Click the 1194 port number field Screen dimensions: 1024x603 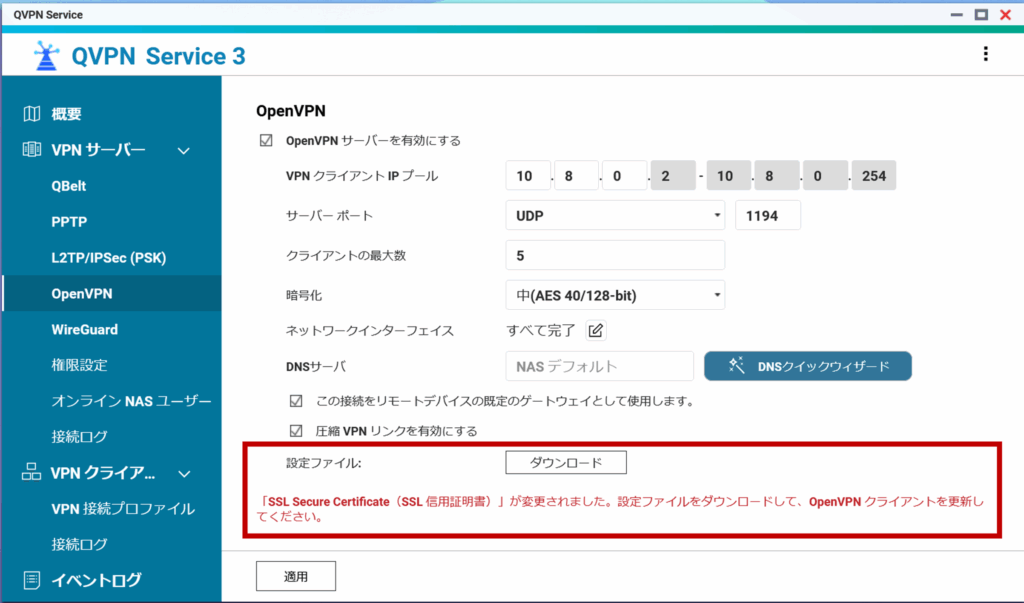[767, 215]
